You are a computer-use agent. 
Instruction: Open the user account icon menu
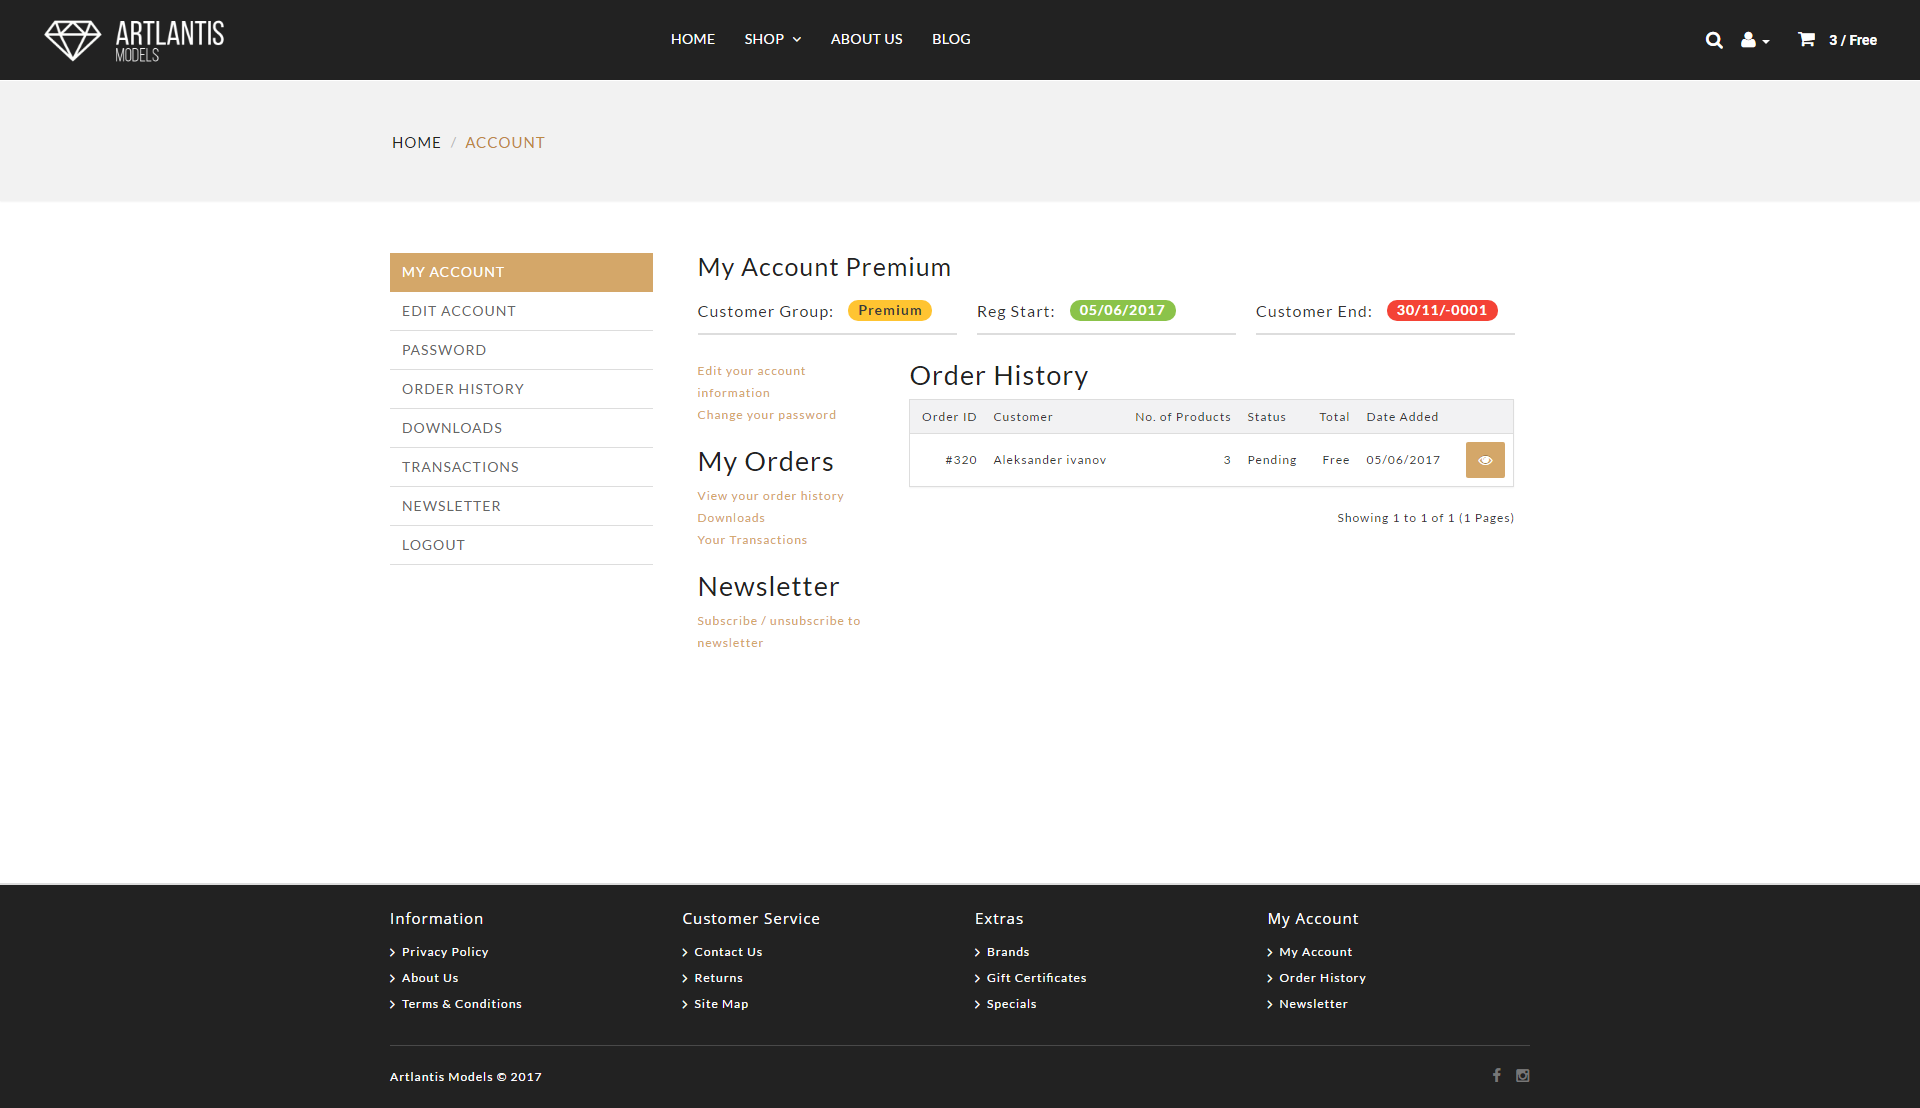pos(1754,40)
